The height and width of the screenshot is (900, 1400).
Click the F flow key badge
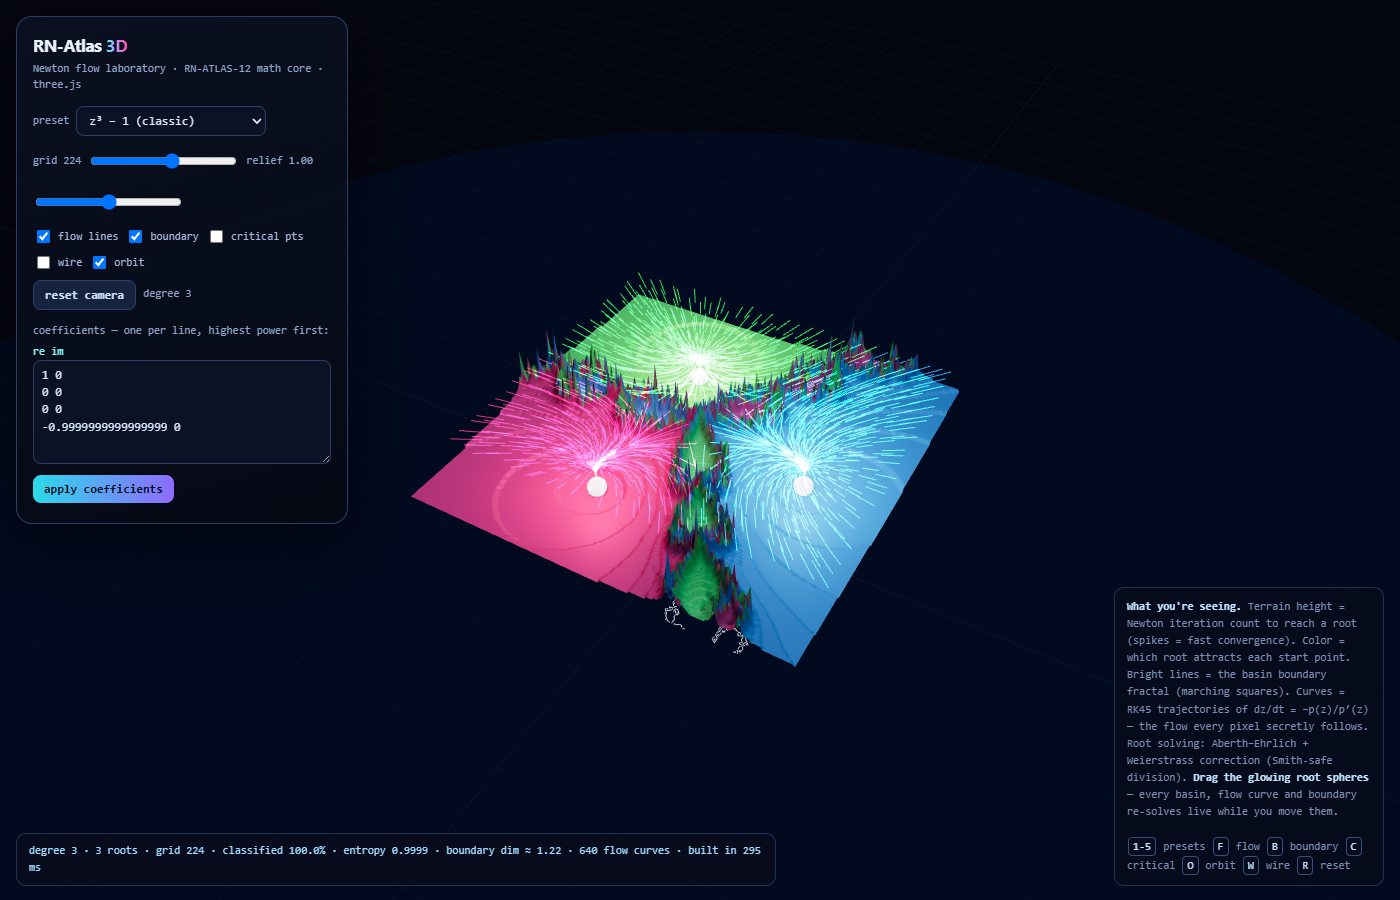(1220, 847)
